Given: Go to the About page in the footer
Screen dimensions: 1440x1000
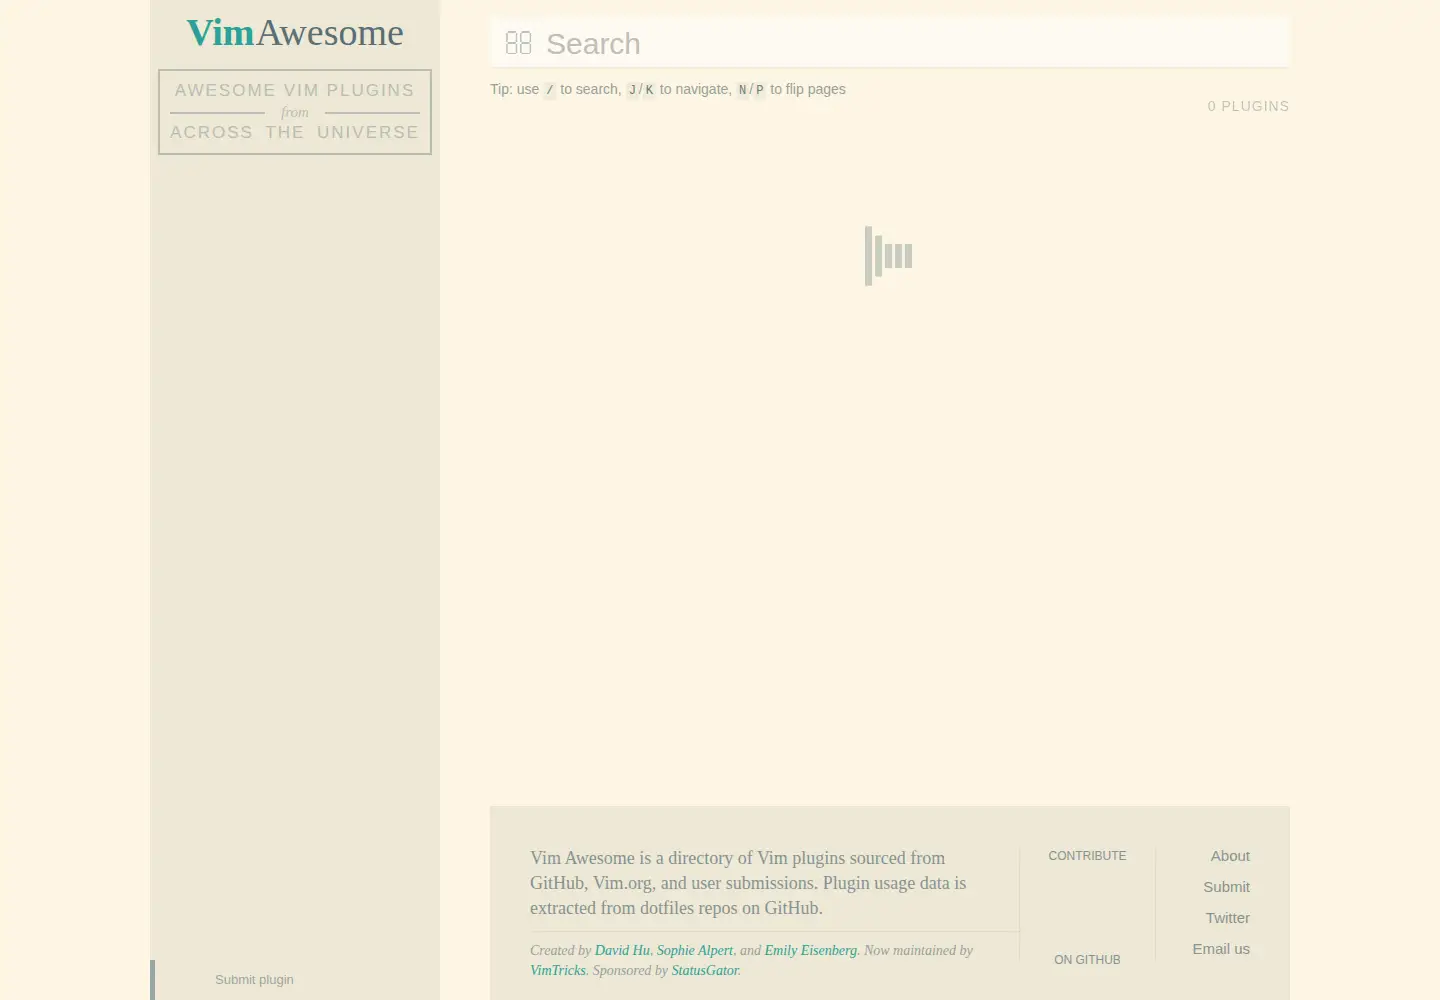Looking at the screenshot, I should [1230, 856].
